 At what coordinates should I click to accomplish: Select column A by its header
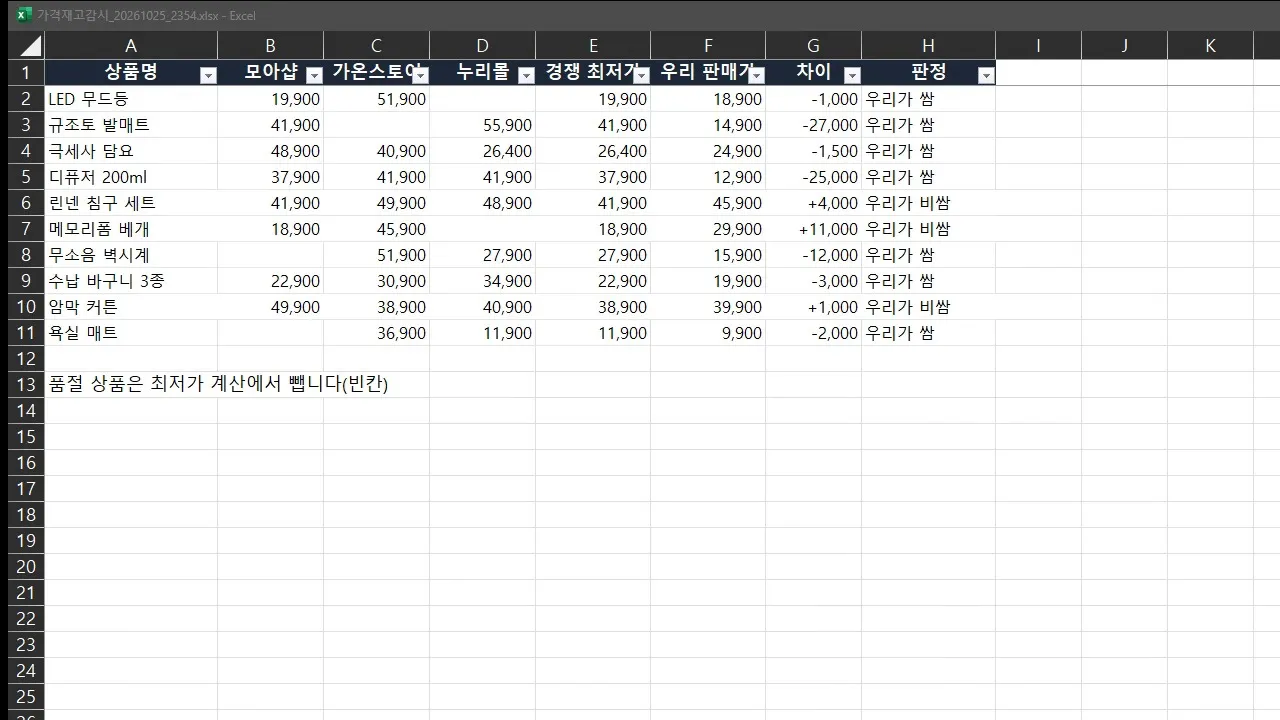[x=131, y=46]
